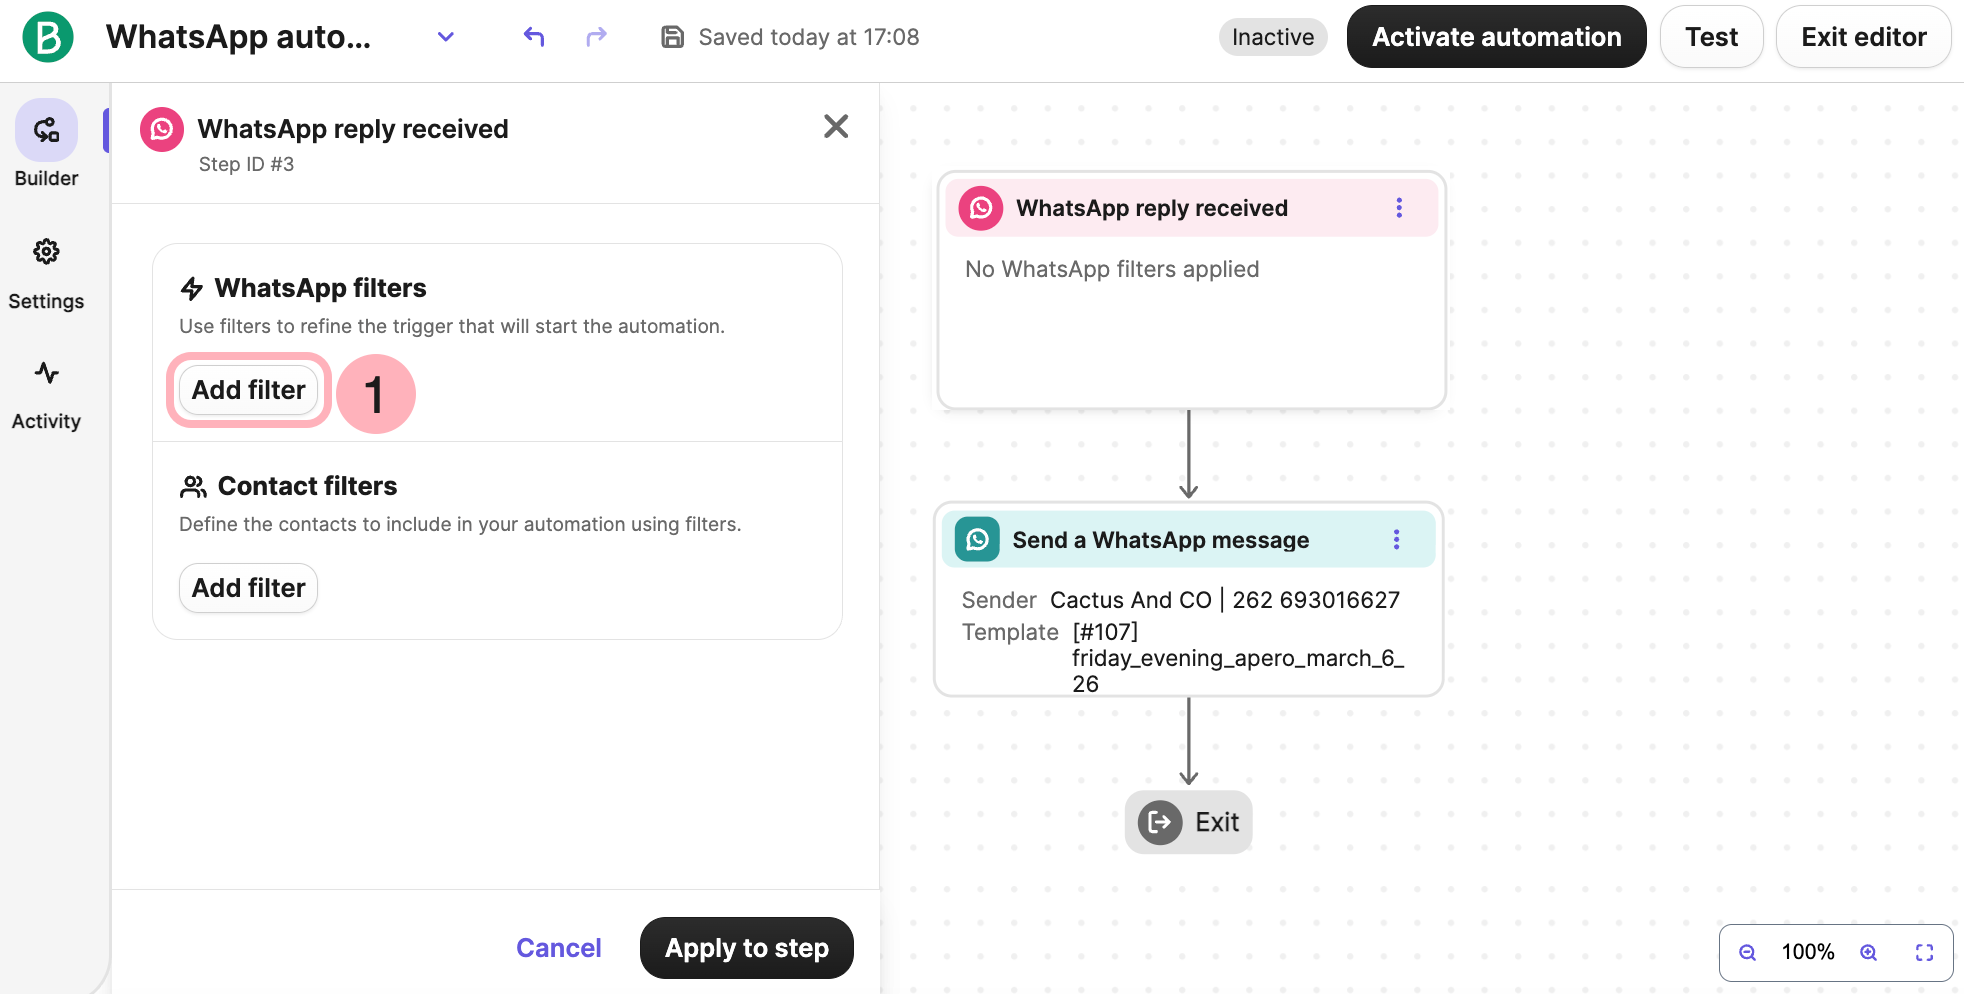The width and height of the screenshot is (1964, 994).
Task: Cancel the step configuration changes
Action: click(558, 948)
